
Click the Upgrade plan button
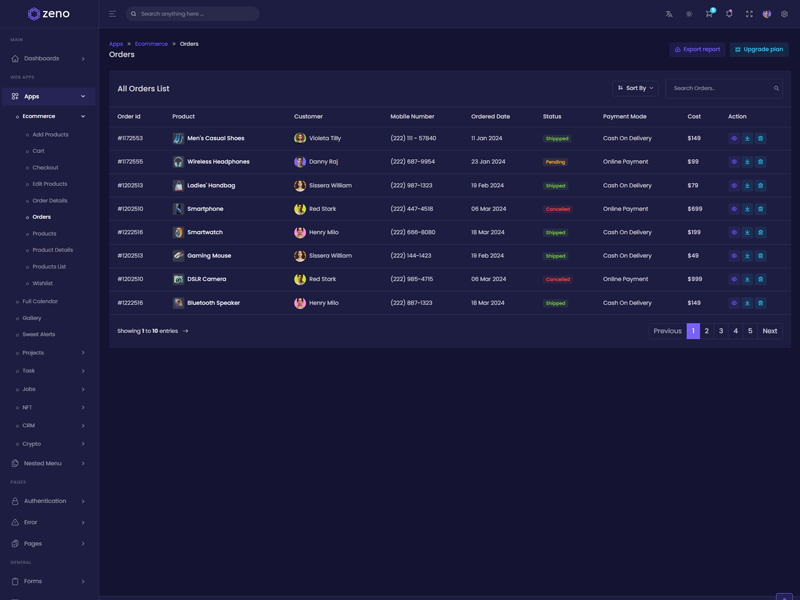(759, 49)
